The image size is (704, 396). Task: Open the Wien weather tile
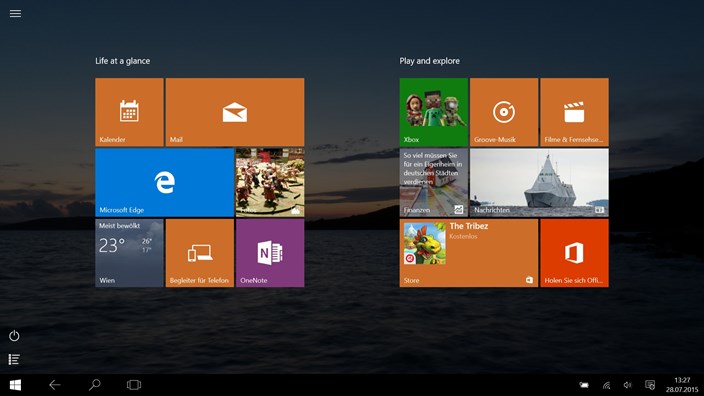pos(129,253)
